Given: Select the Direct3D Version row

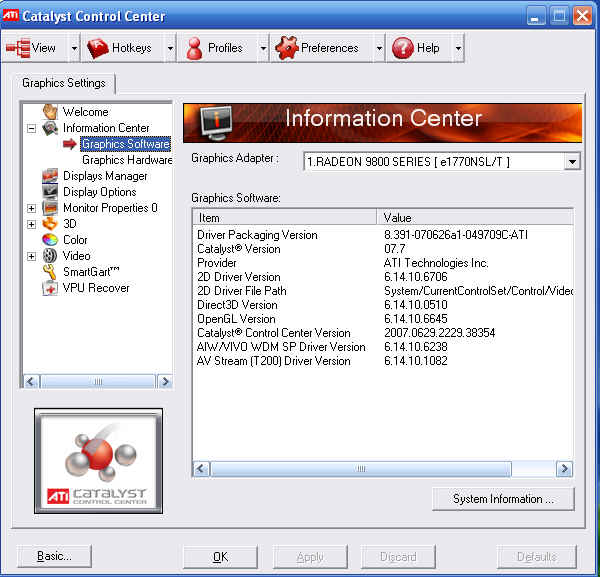Looking at the screenshot, I should [x=383, y=305].
